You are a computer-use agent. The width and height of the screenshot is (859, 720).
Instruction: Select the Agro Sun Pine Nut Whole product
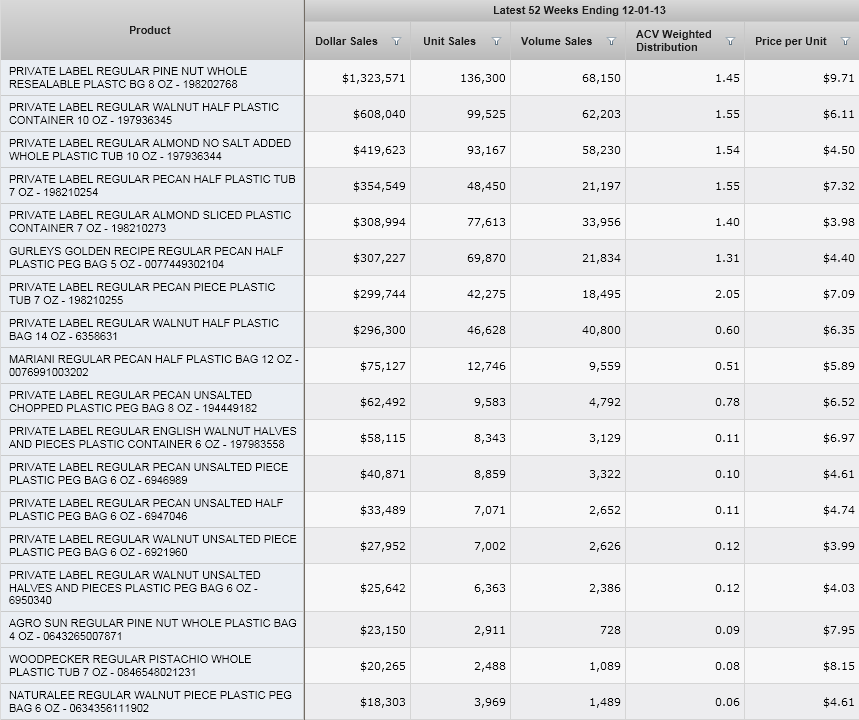(152, 630)
